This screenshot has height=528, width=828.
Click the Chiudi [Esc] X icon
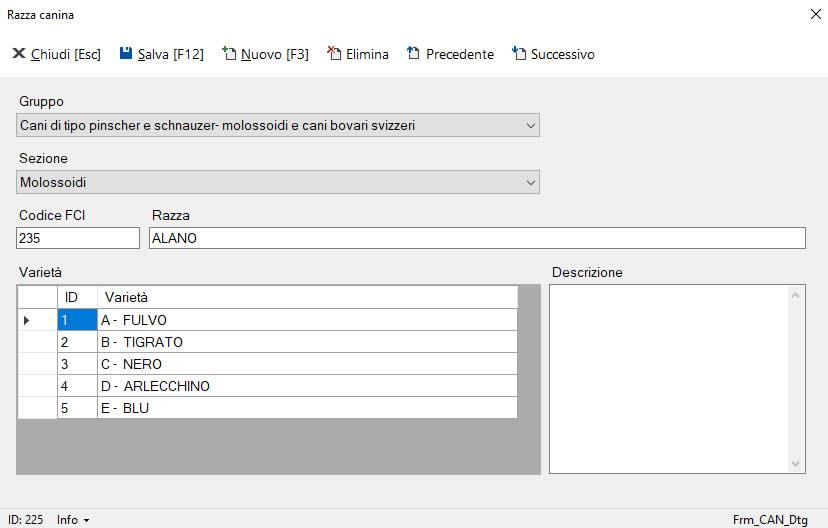(18, 54)
